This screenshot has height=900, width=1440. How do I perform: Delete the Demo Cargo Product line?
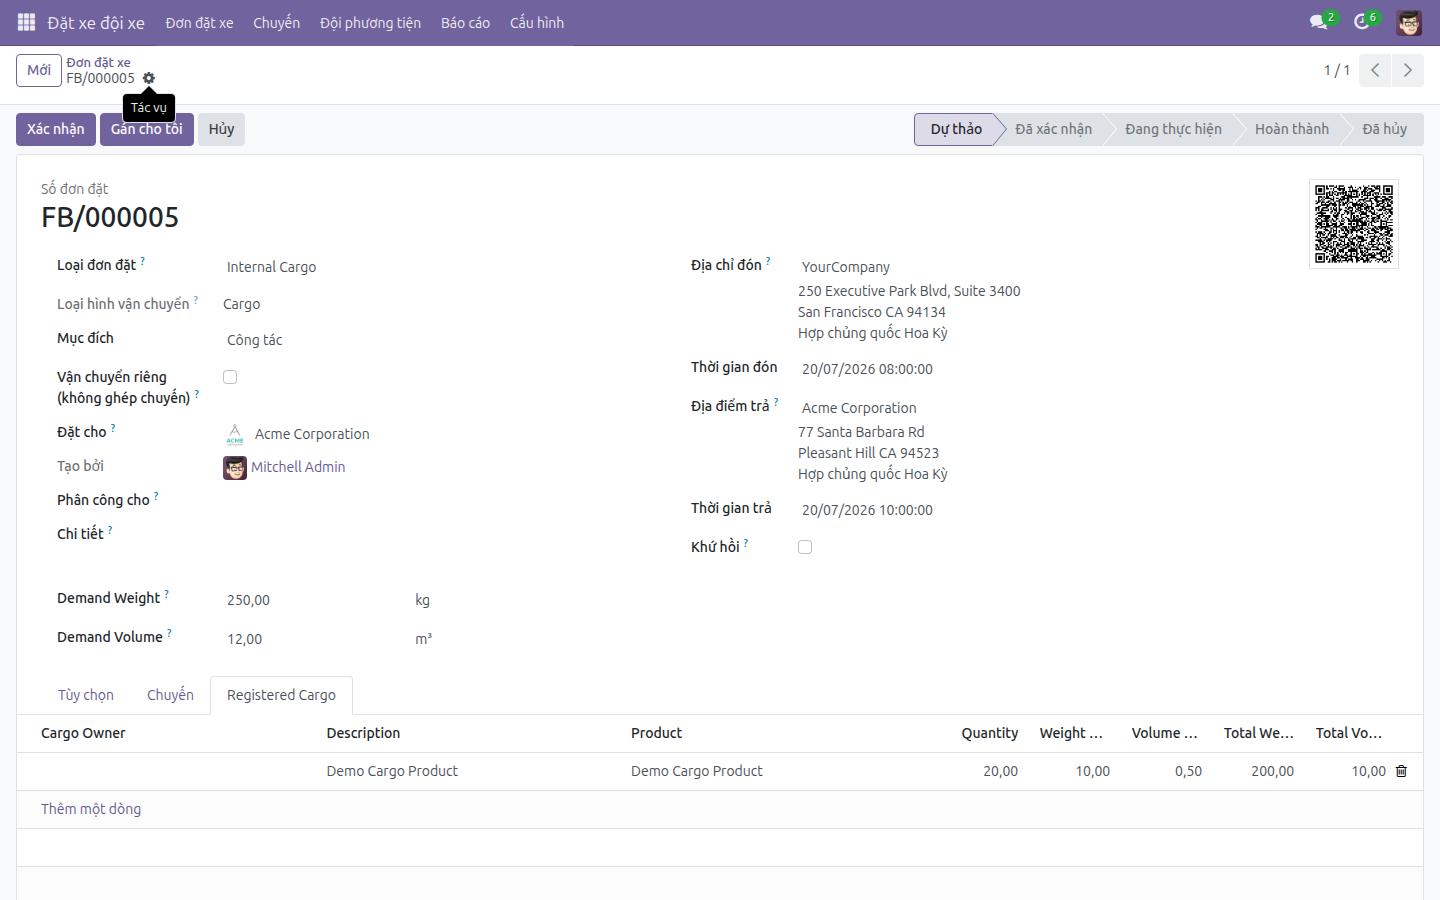pyautogui.click(x=1401, y=771)
